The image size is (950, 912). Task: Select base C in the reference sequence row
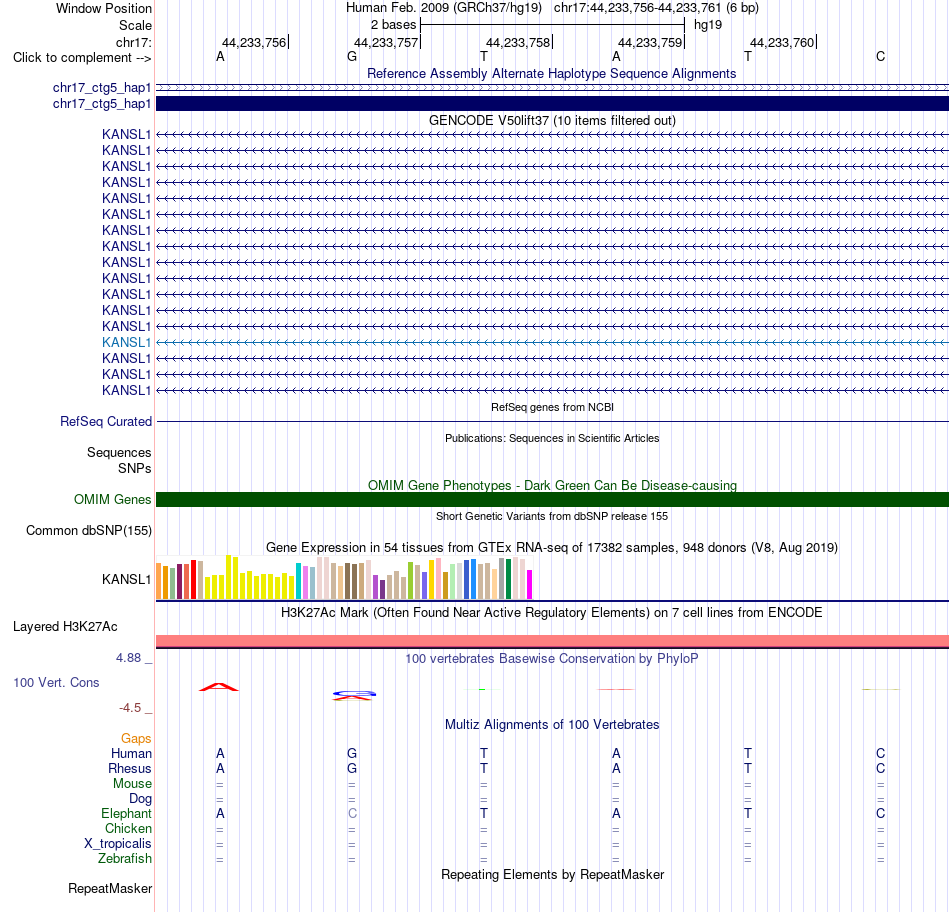(880, 57)
